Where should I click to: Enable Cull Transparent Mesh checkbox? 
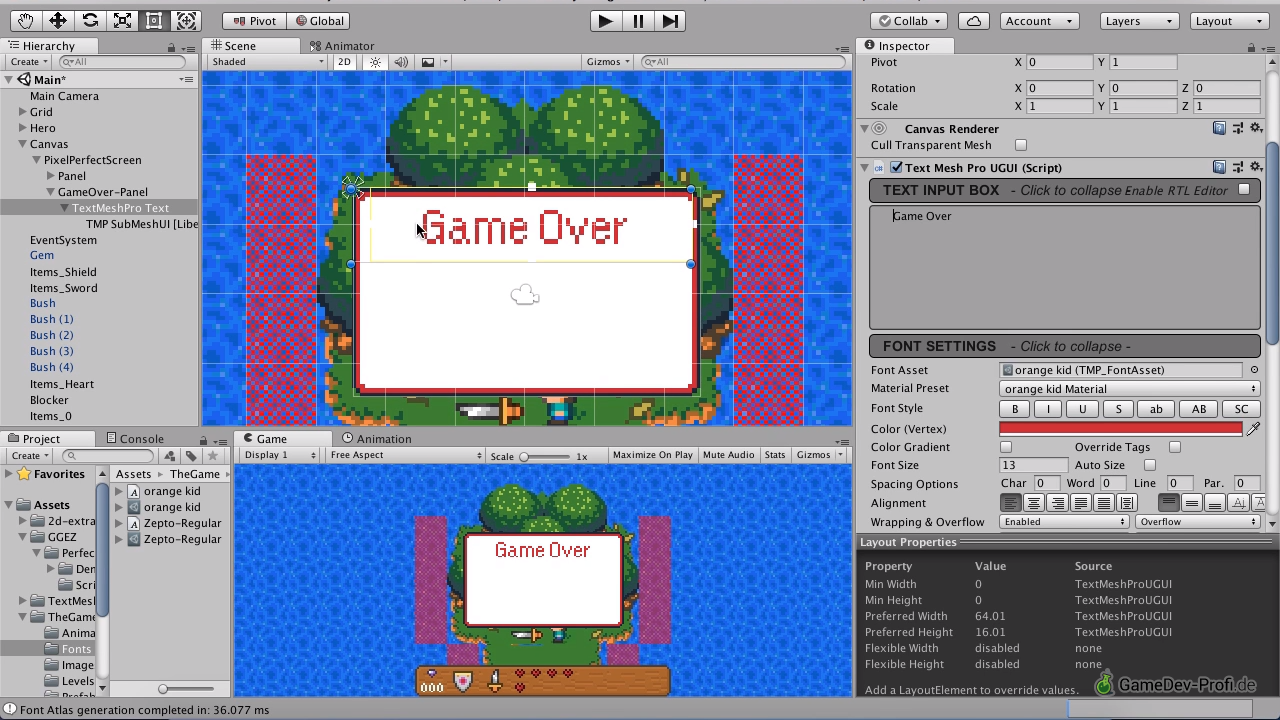(1021, 145)
